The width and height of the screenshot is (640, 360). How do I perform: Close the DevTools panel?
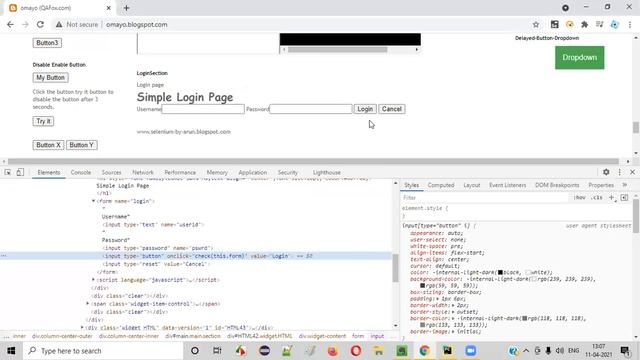pyautogui.click(x=632, y=172)
